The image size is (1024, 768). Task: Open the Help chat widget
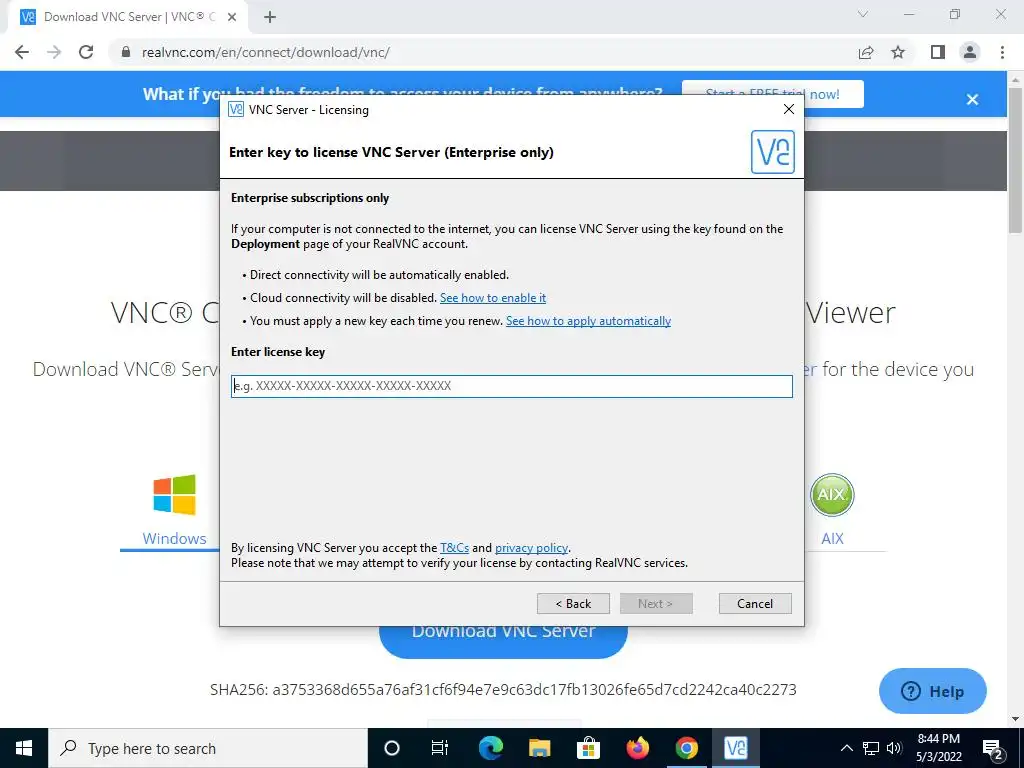tap(933, 691)
